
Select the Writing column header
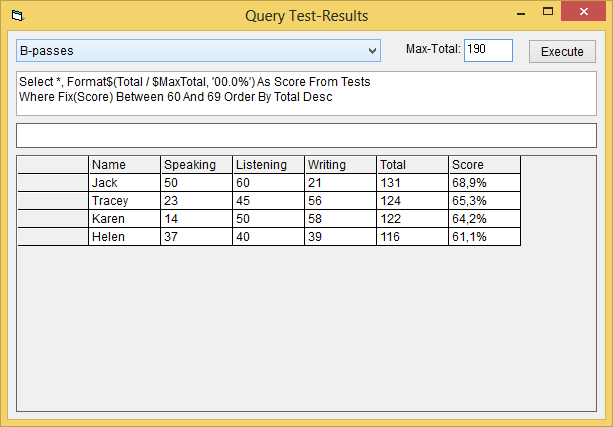point(341,165)
